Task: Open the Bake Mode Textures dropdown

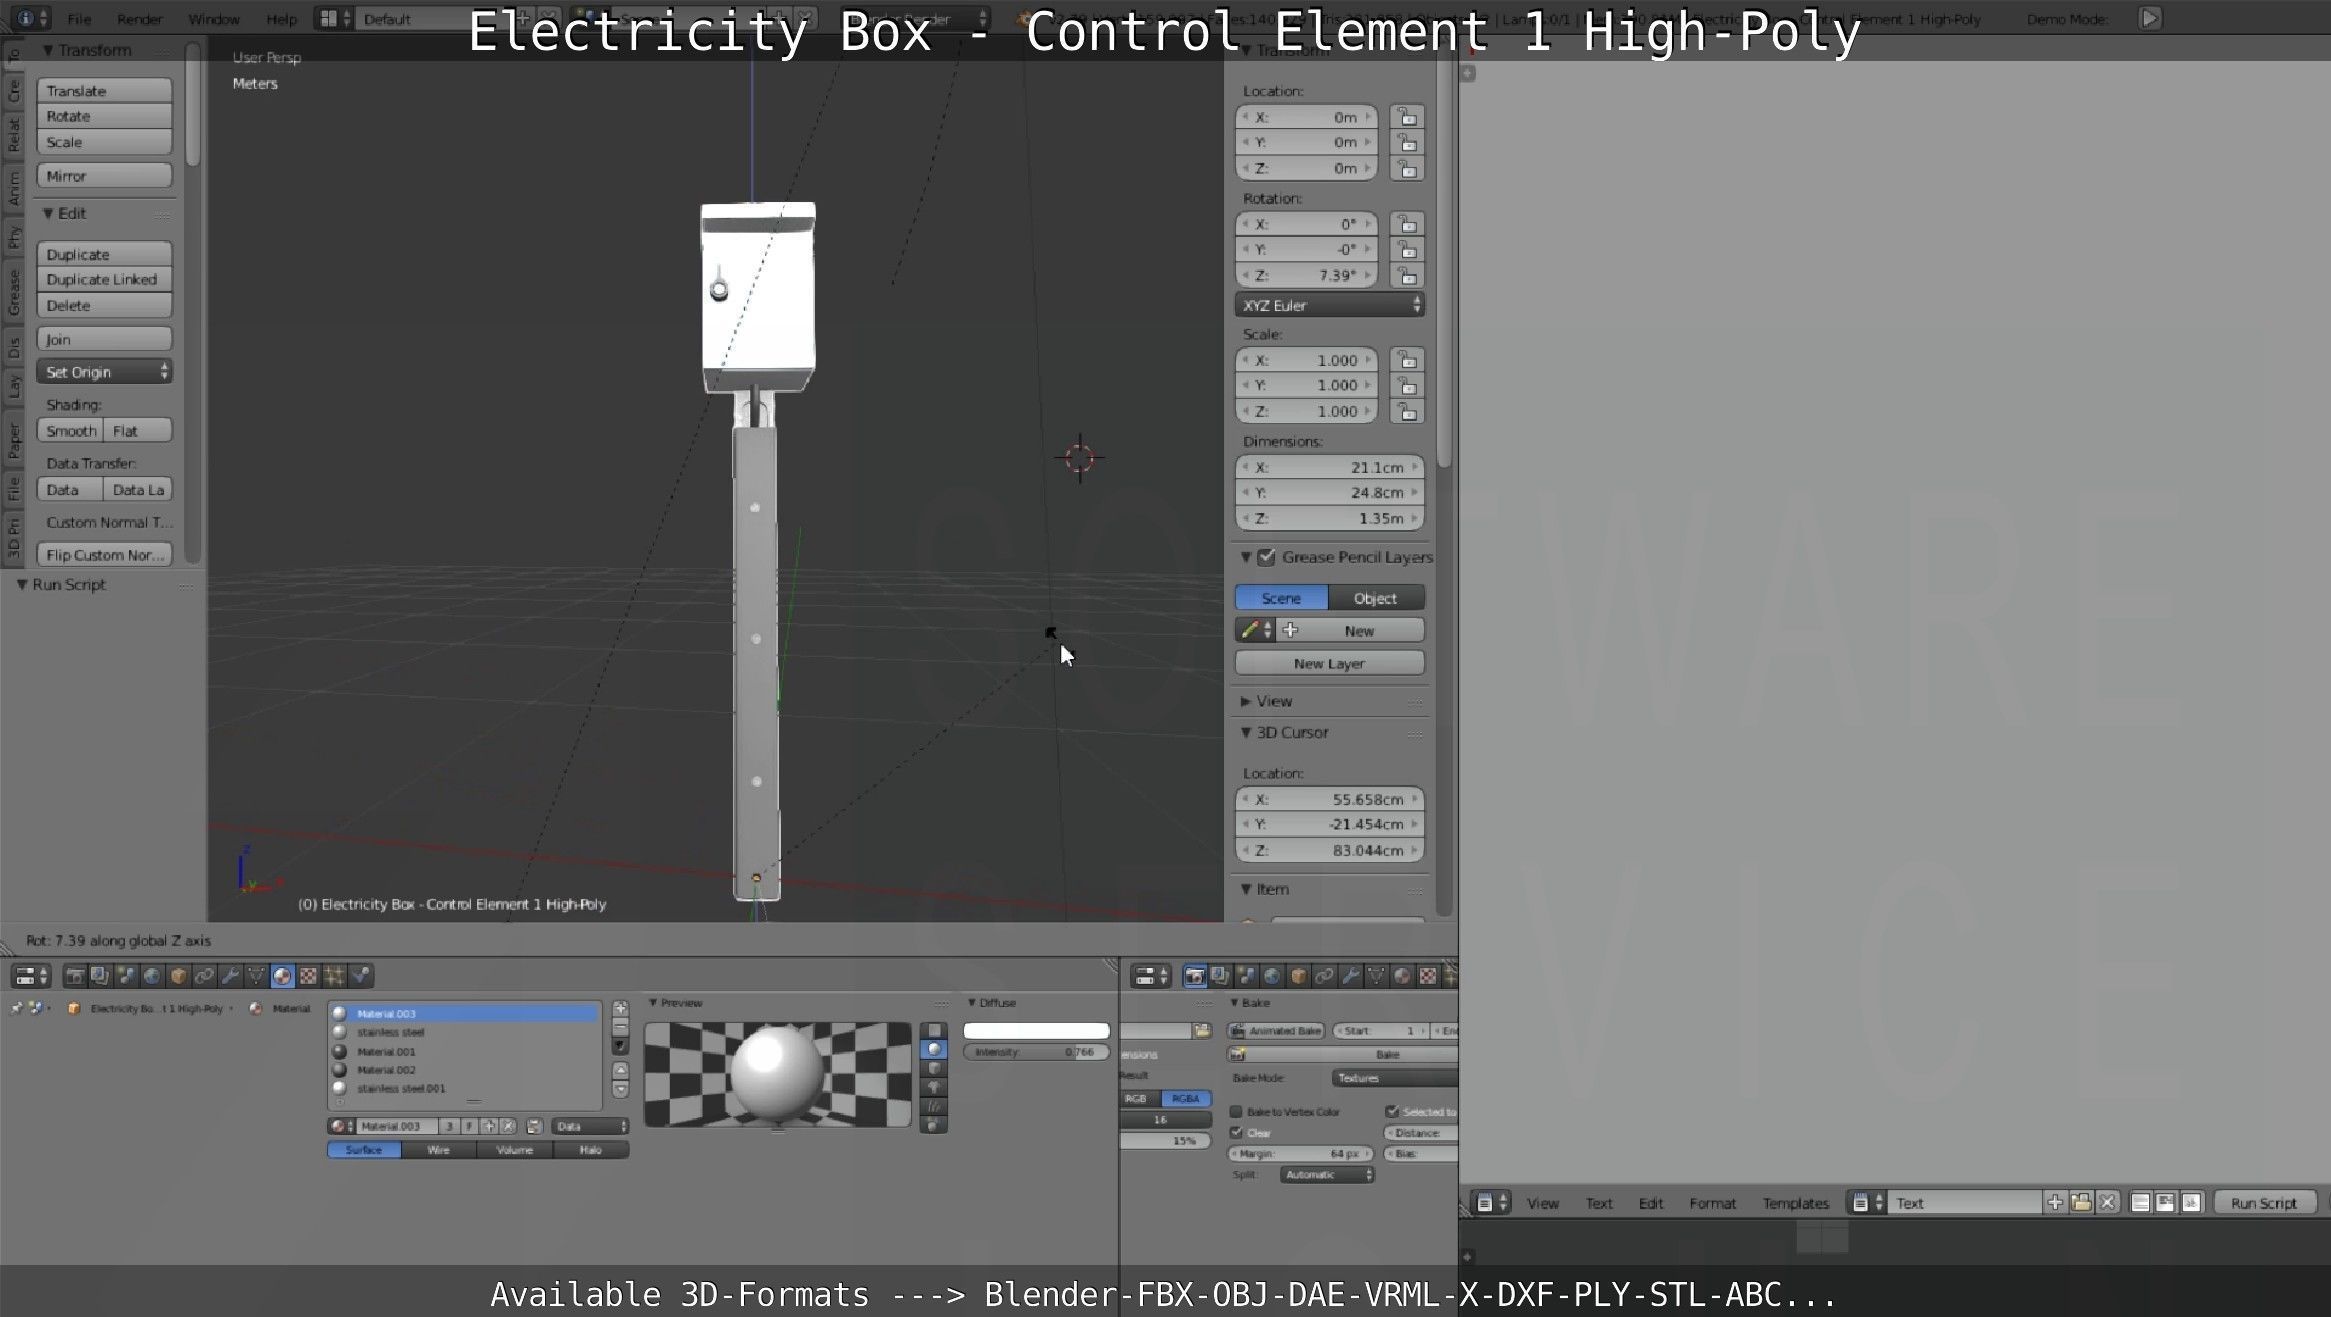Action: tap(1395, 1078)
